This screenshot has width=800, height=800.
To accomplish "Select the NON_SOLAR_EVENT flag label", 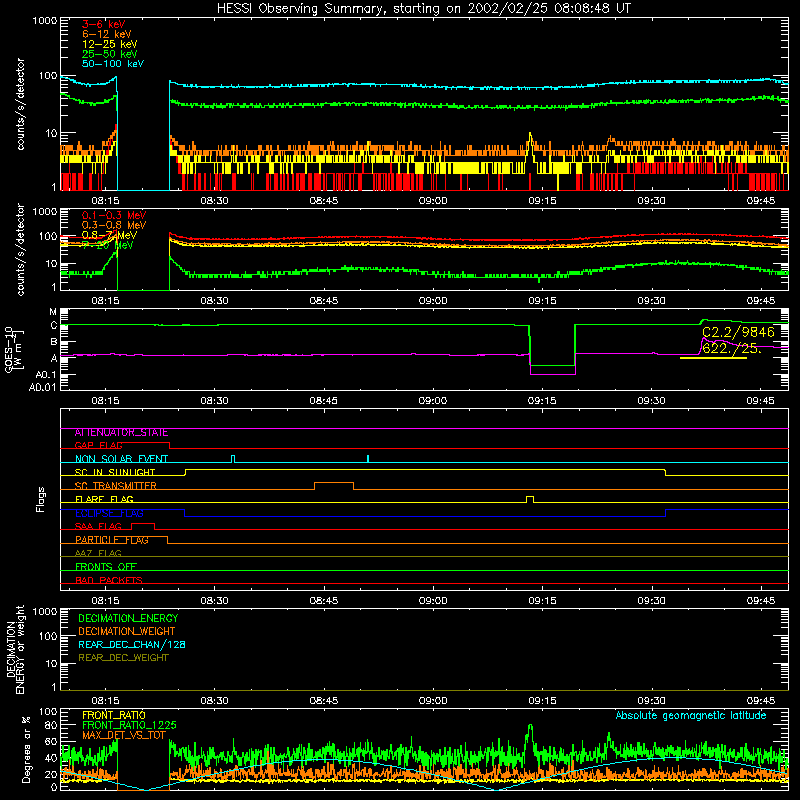I will pos(121,459).
